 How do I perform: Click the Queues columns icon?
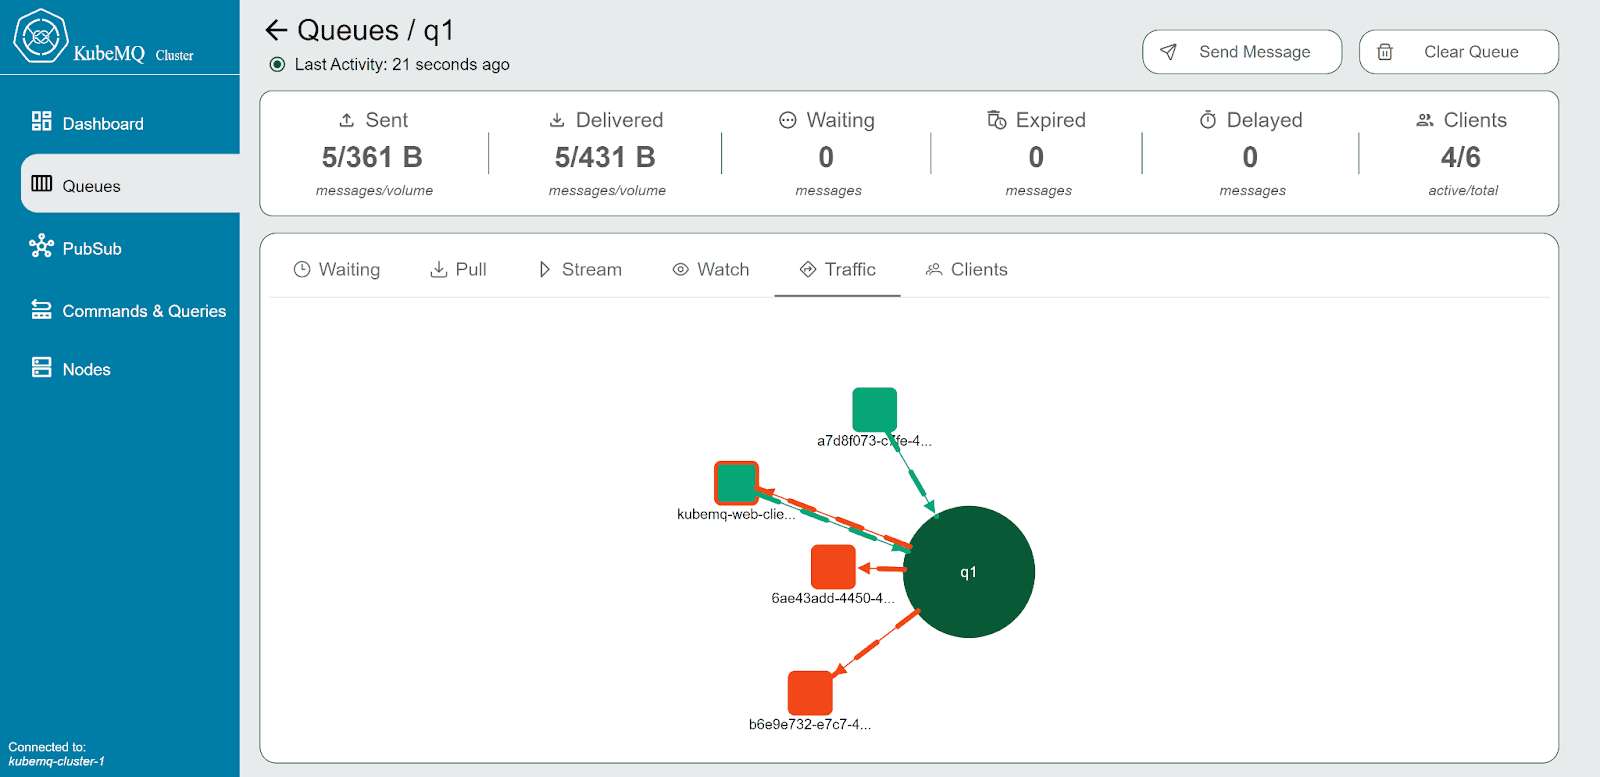41,183
